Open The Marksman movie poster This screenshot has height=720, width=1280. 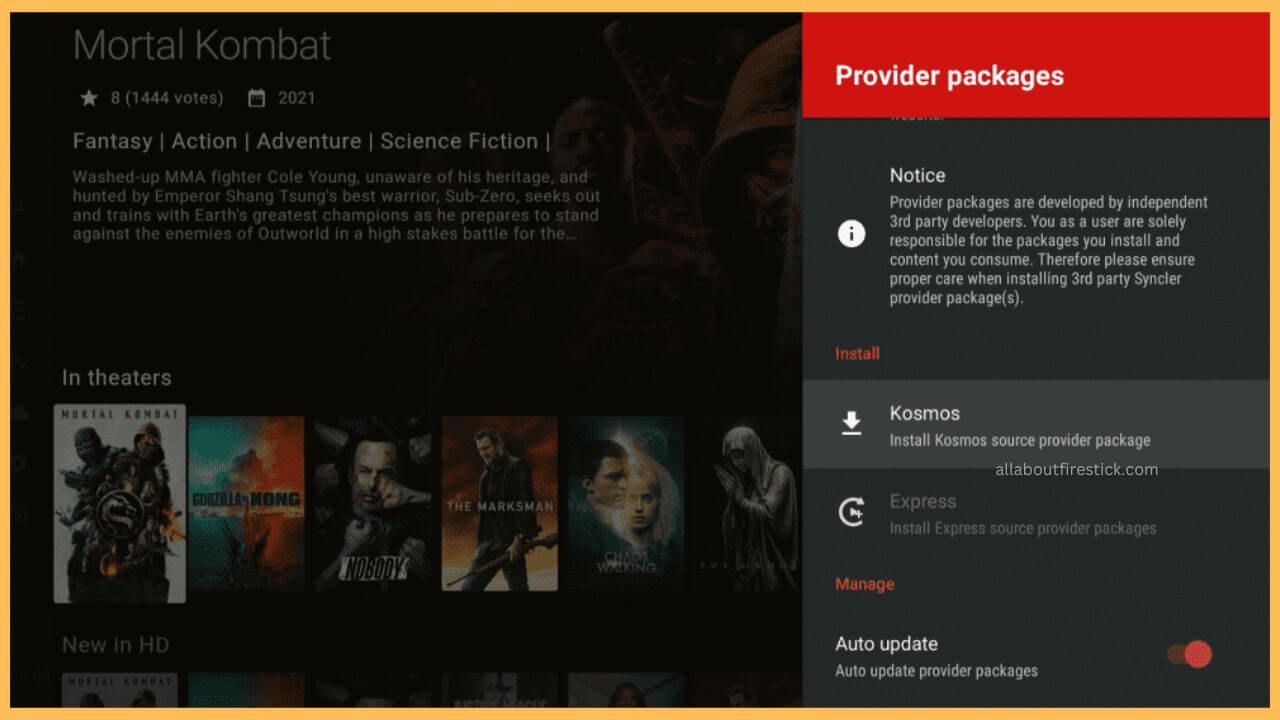(x=500, y=503)
